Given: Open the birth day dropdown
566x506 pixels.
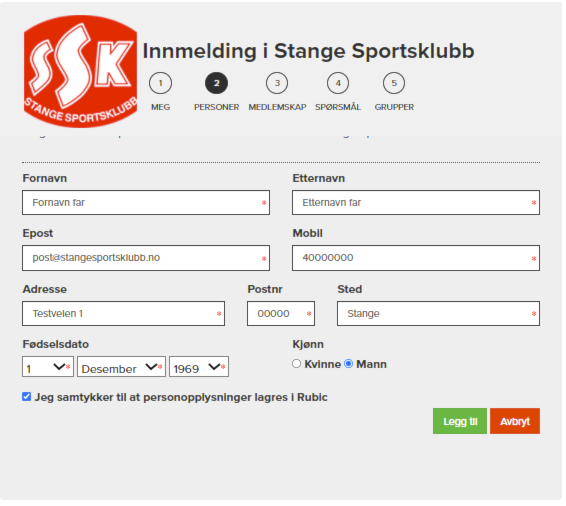Looking at the screenshot, I should pos(48,367).
